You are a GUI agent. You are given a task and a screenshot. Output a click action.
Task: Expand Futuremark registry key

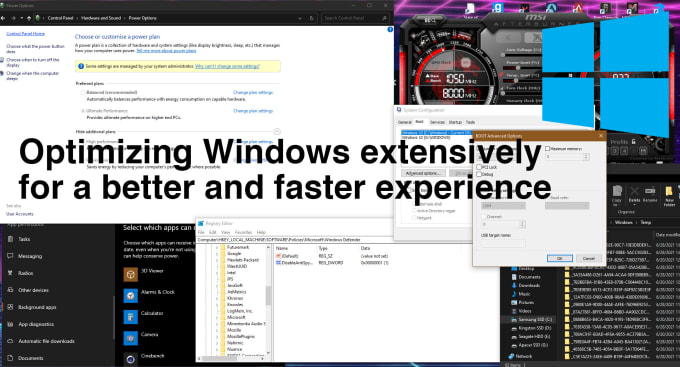(x=217, y=247)
